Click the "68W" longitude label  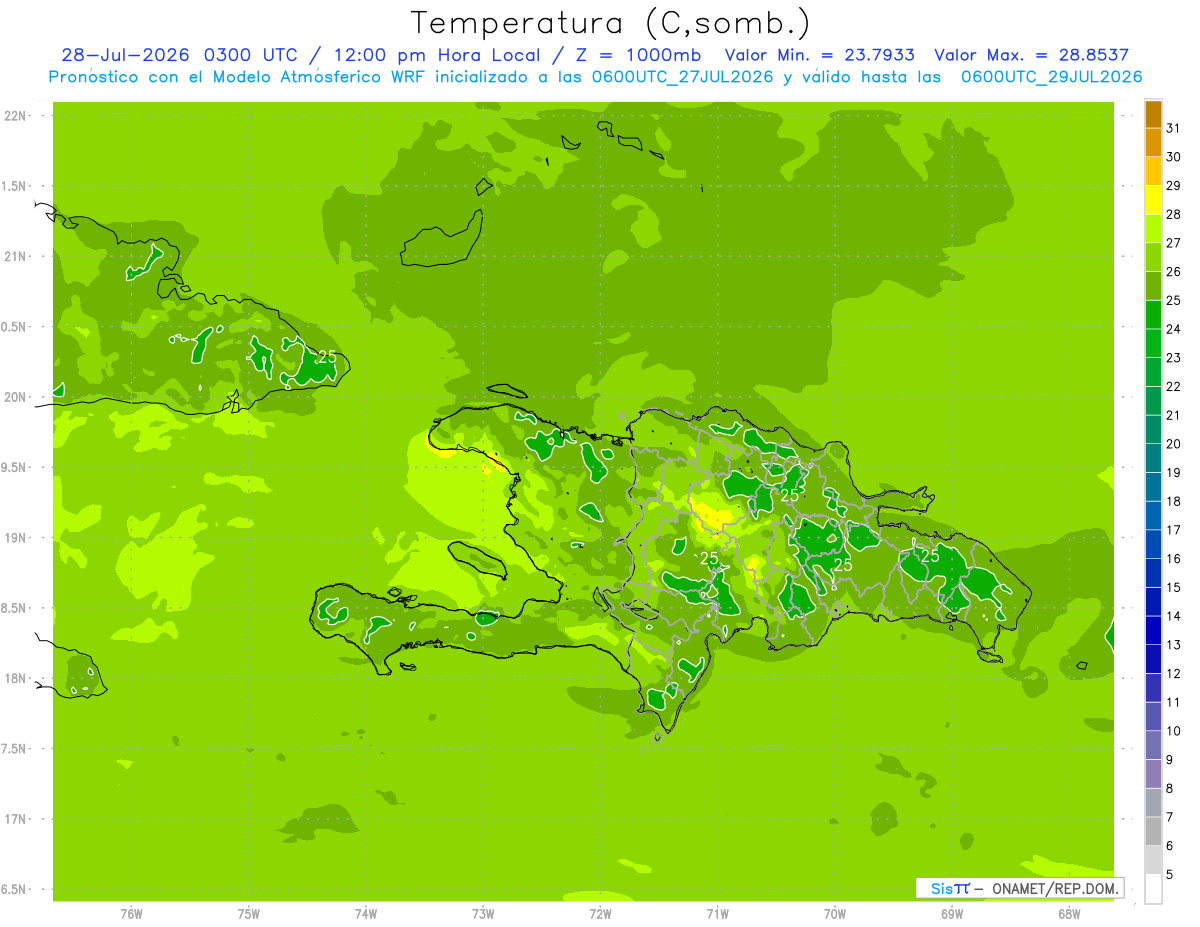[1069, 914]
